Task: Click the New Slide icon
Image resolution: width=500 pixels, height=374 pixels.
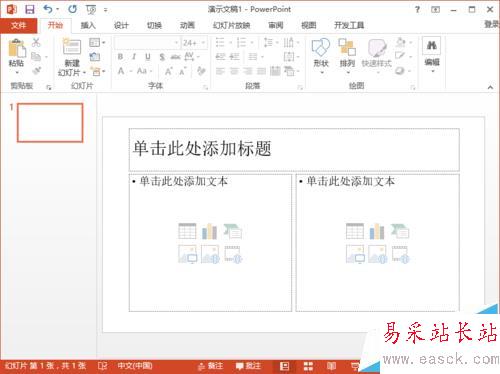Action: [72, 46]
